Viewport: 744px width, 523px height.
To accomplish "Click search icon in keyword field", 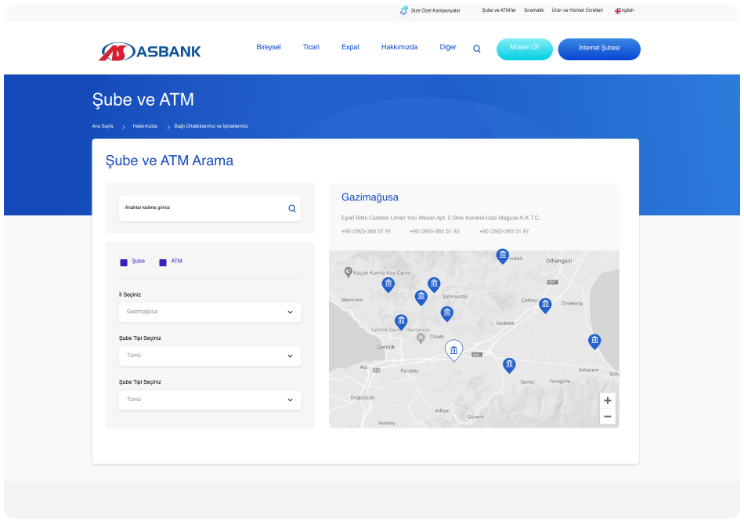I will (x=292, y=208).
